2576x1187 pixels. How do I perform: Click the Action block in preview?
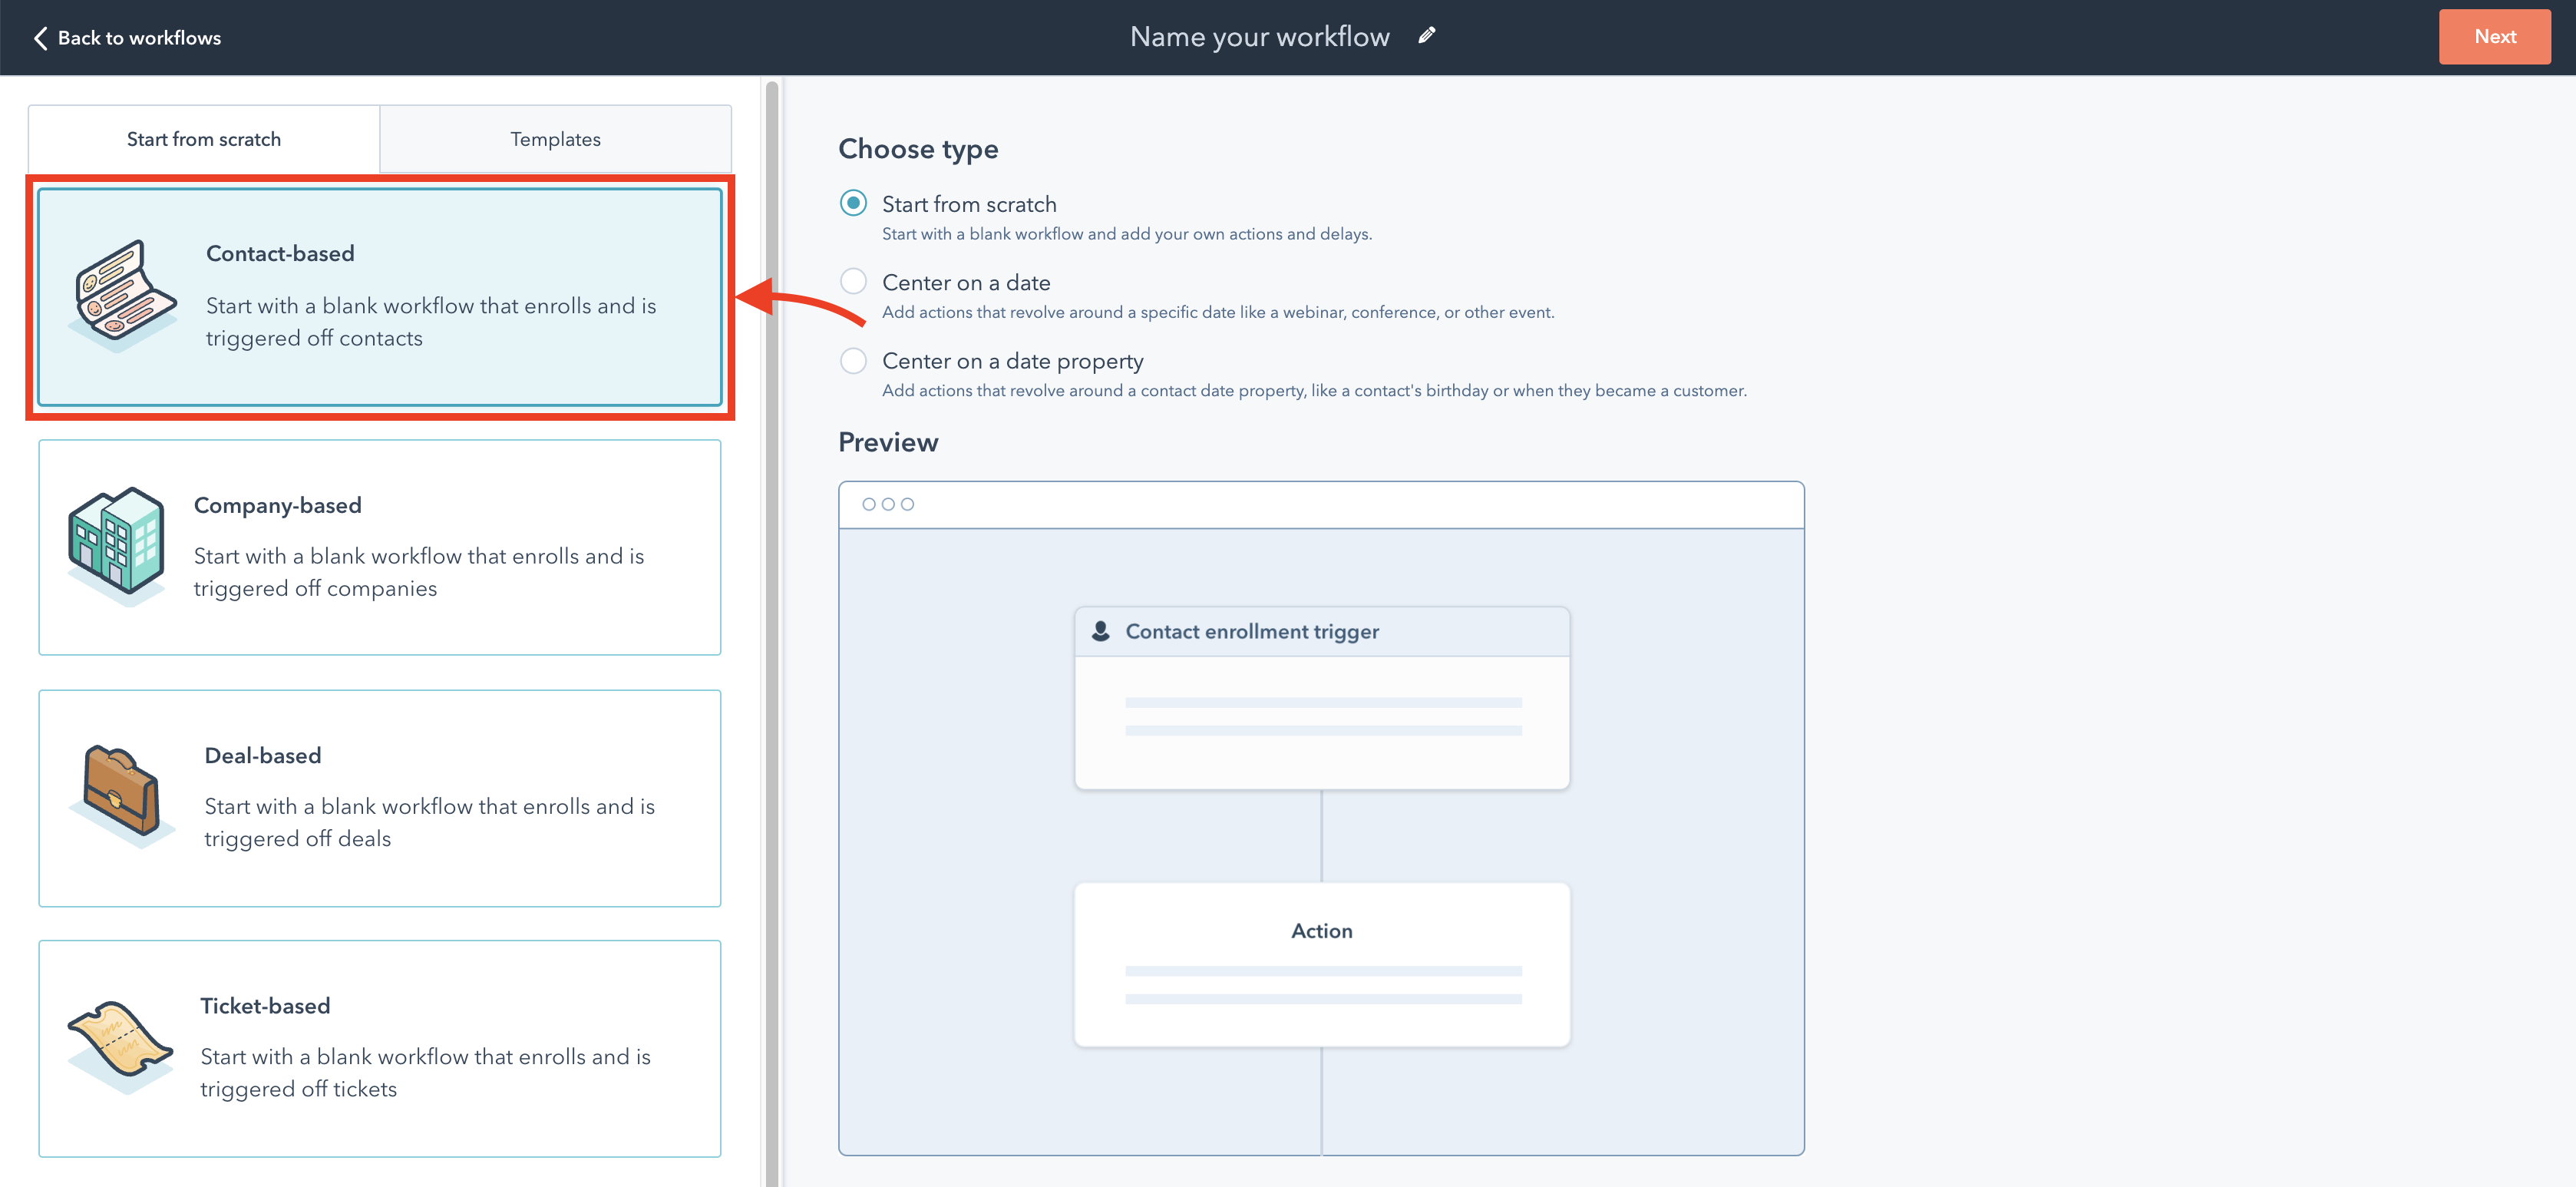pos(1321,964)
